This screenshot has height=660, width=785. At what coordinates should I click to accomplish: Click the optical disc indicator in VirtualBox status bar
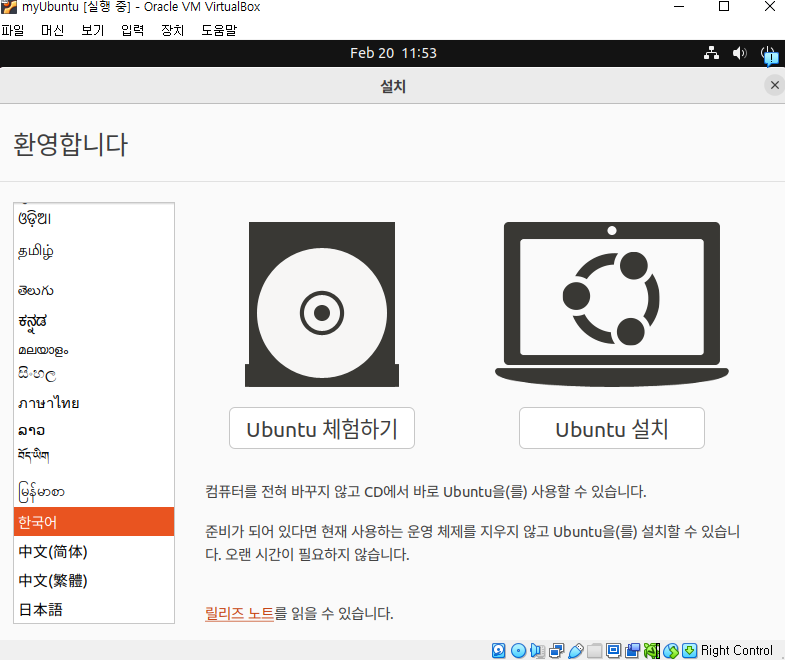click(x=518, y=650)
